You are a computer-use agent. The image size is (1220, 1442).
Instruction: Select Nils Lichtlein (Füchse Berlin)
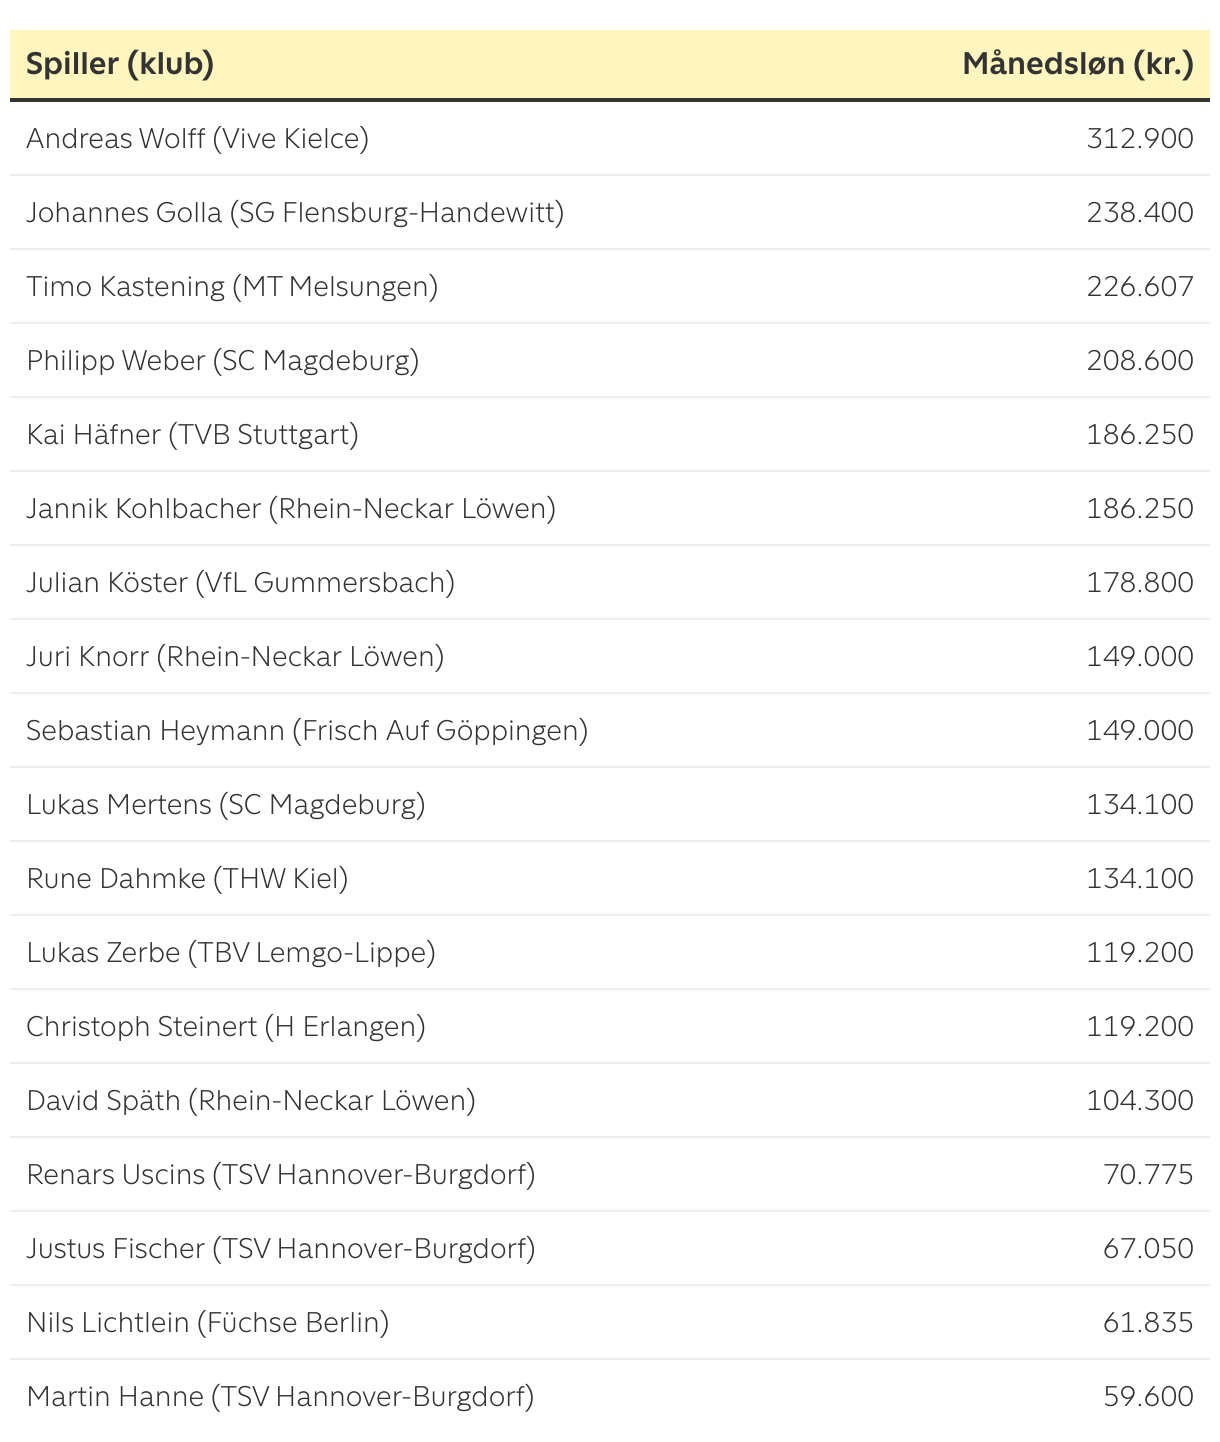tap(208, 1322)
